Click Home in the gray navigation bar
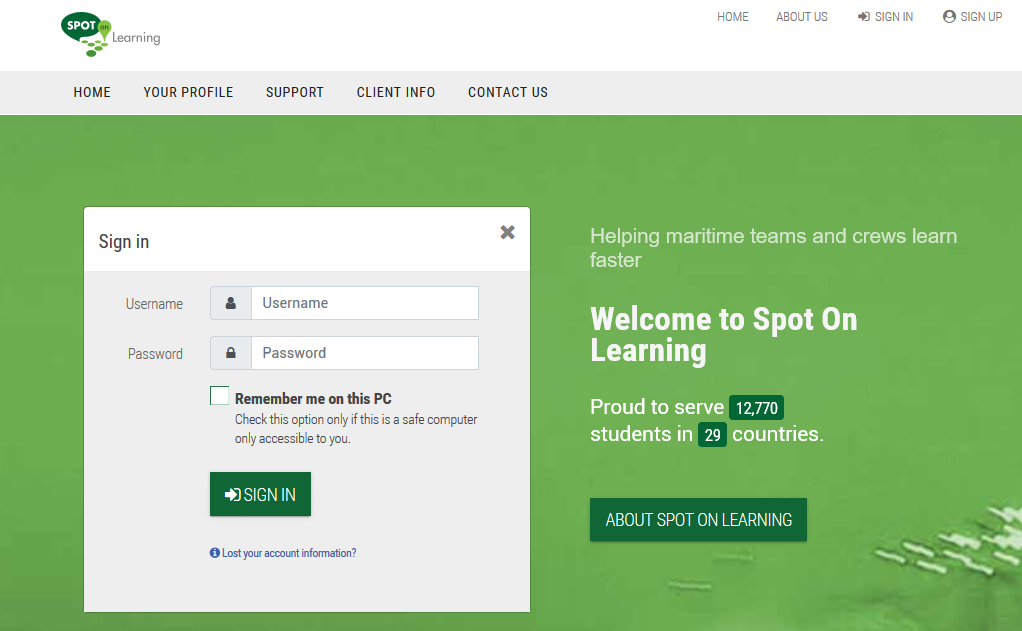 coord(92,92)
